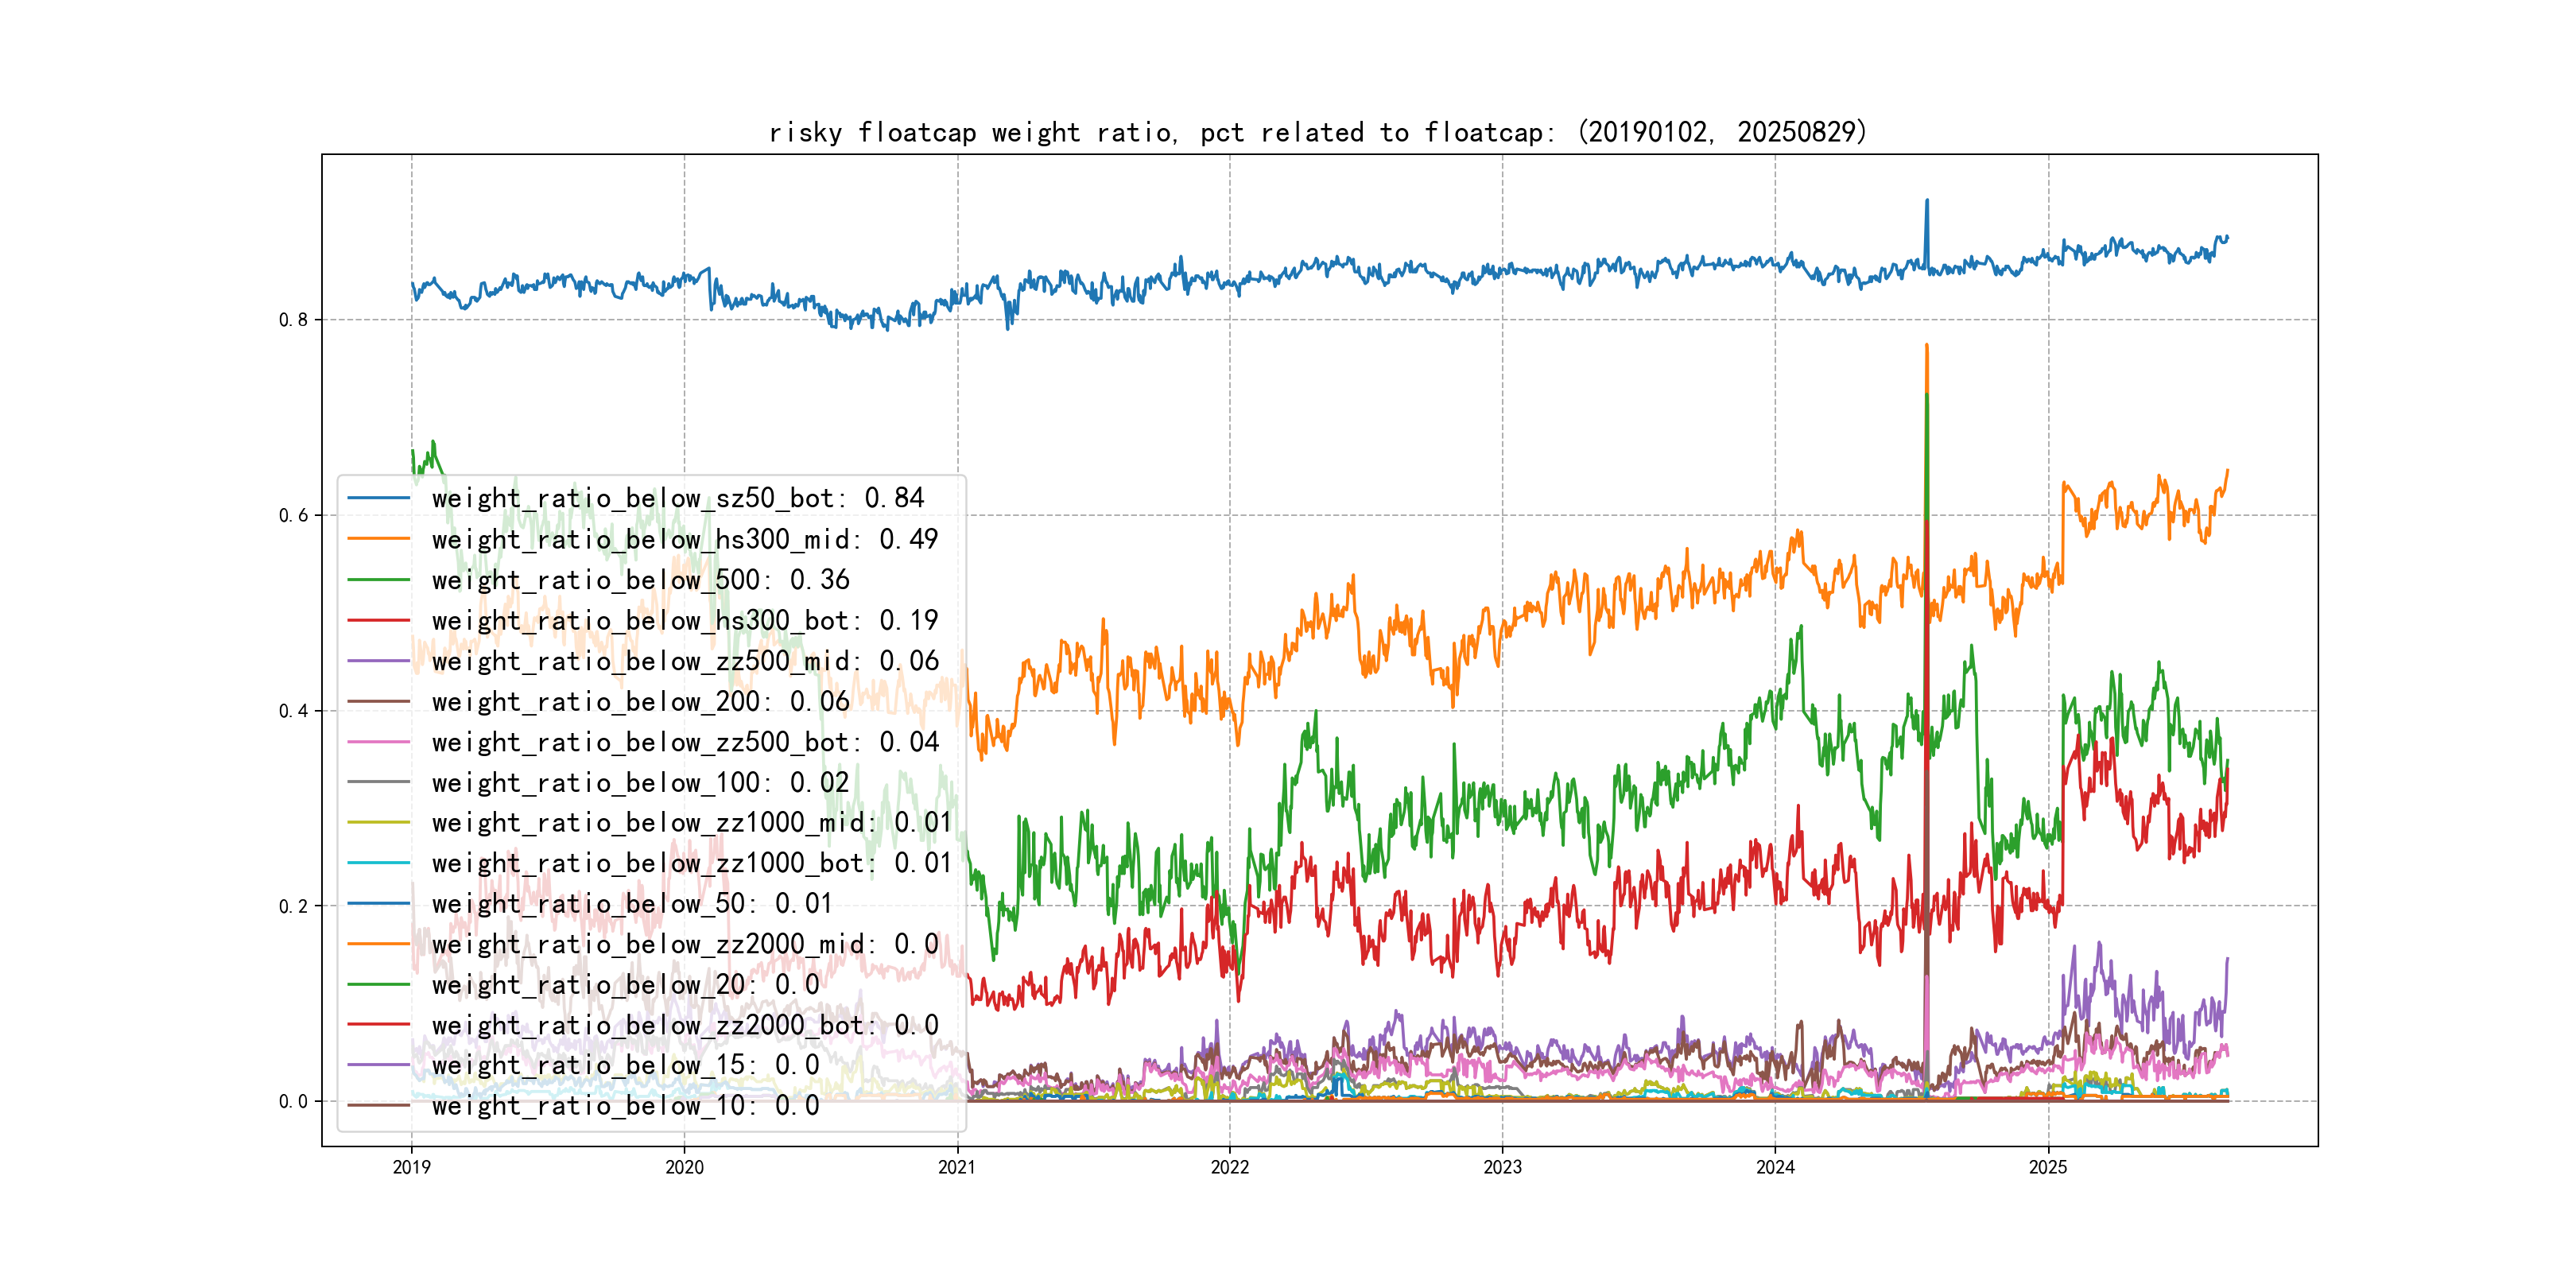Click the chart title text

[1317, 132]
